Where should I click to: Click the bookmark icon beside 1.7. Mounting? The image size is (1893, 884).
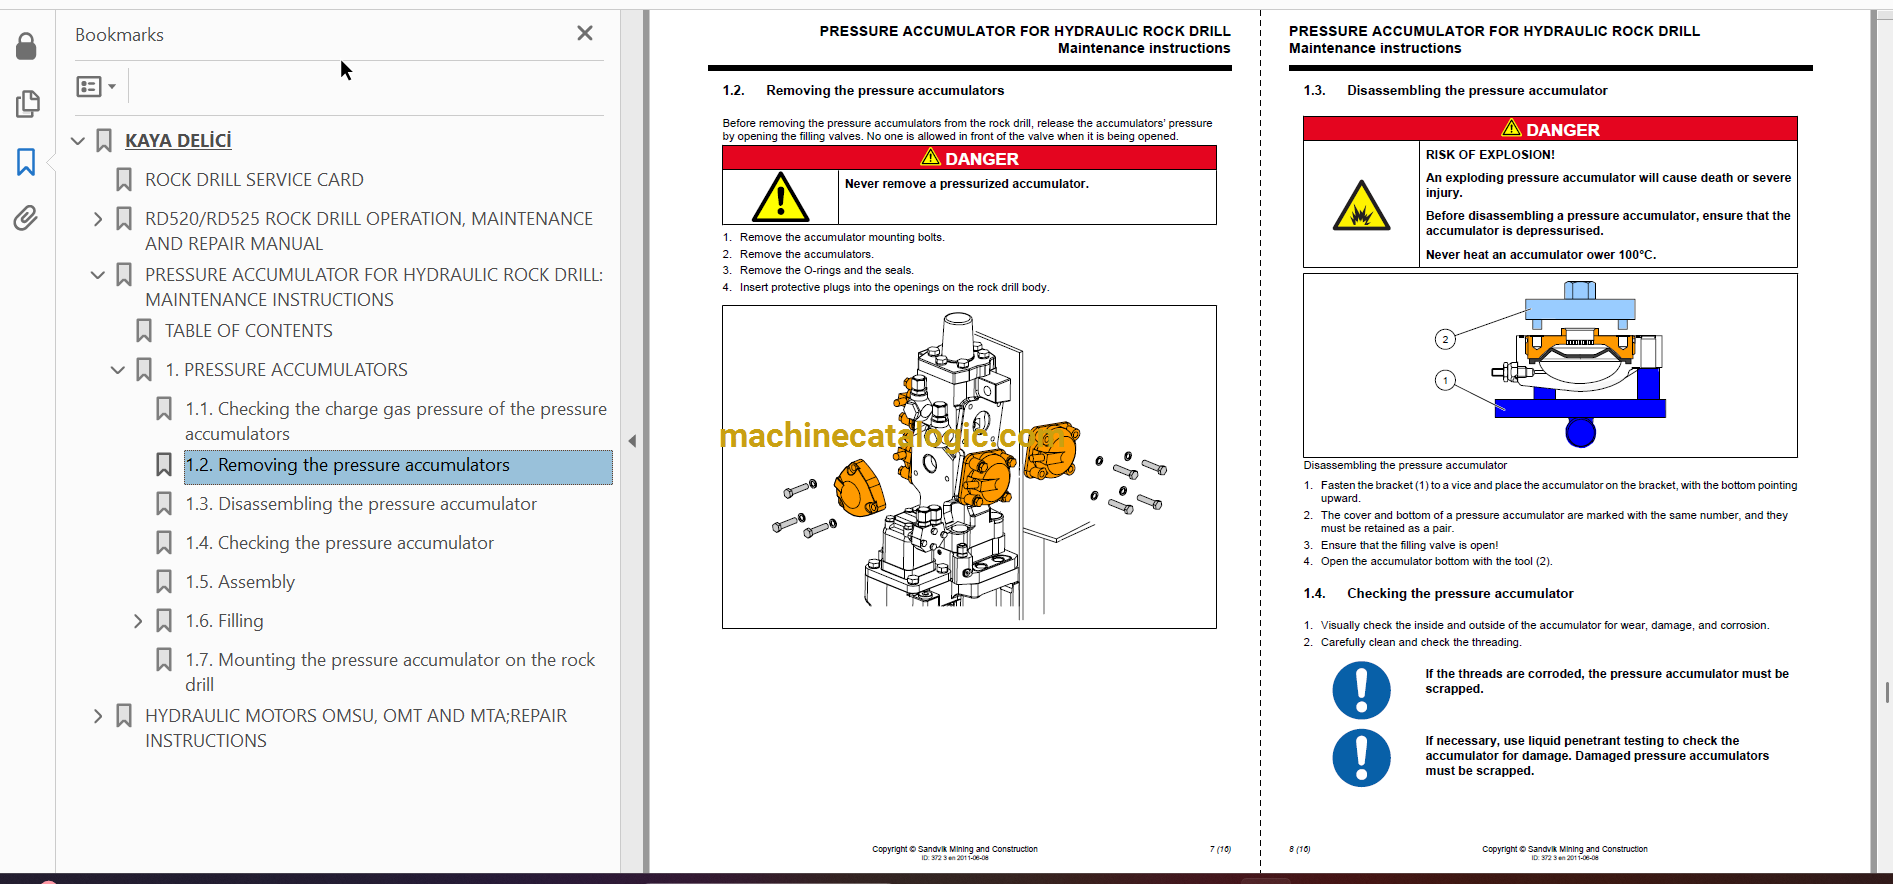point(164,660)
